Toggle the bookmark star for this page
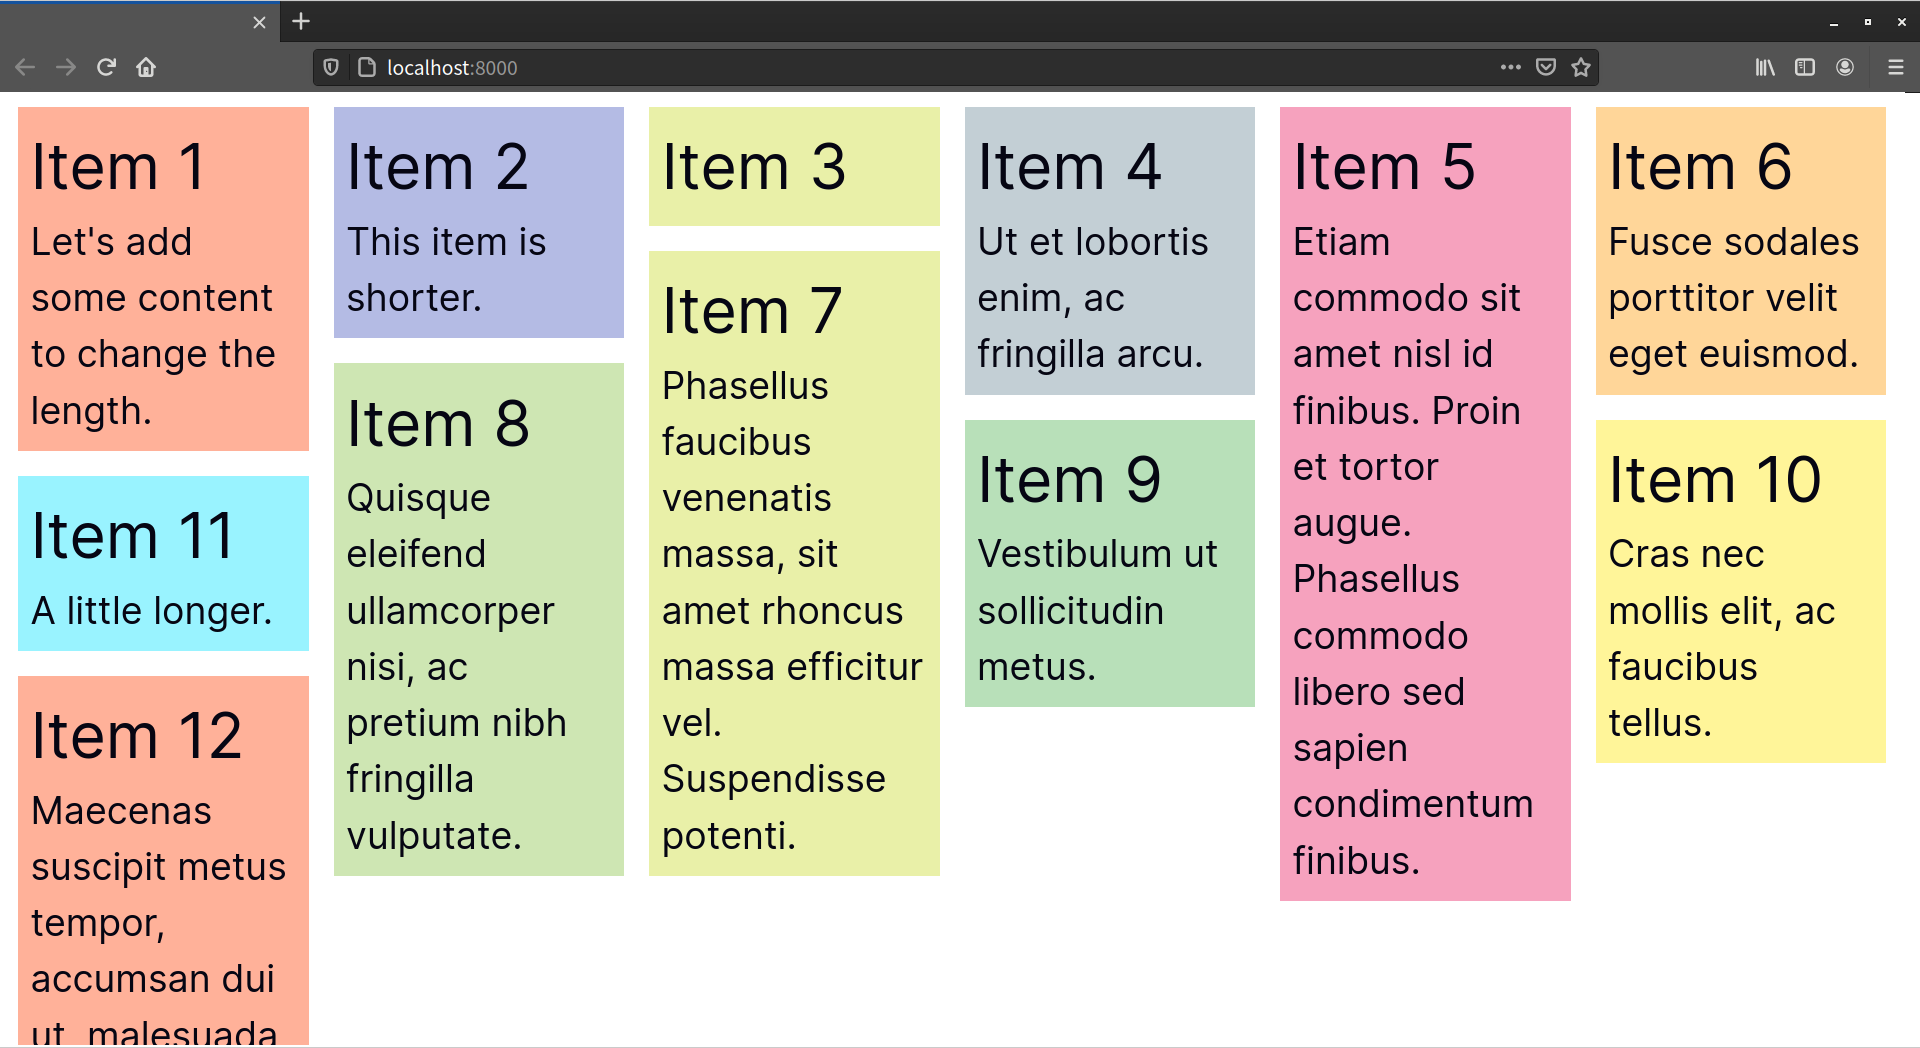This screenshot has width=1920, height=1048. click(1581, 67)
